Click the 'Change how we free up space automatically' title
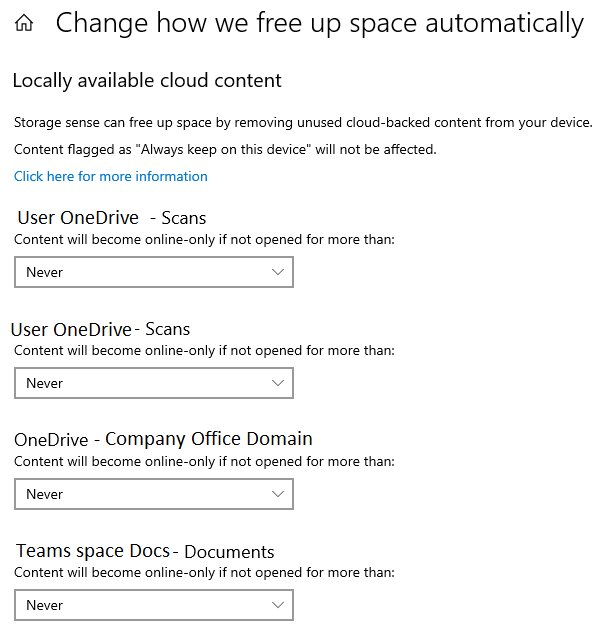614x631 pixels. click(319, 23)
